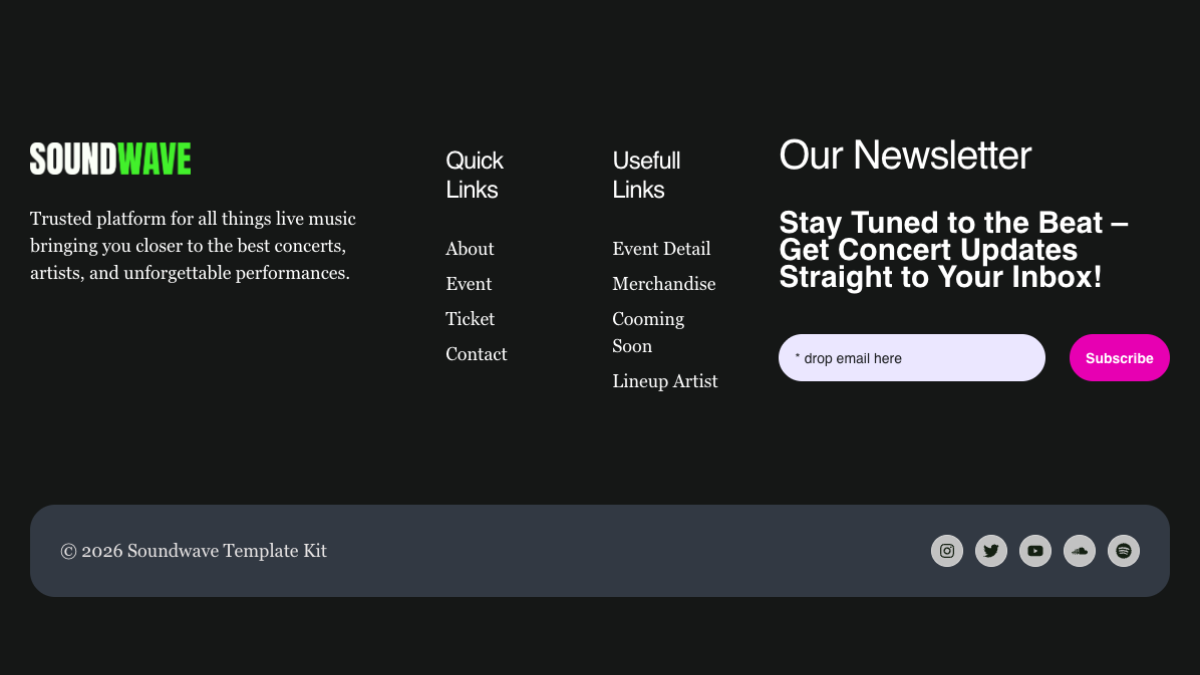Click the Cooming Soon link
This screenshot has height=675, width=1200.
(648, 332)
